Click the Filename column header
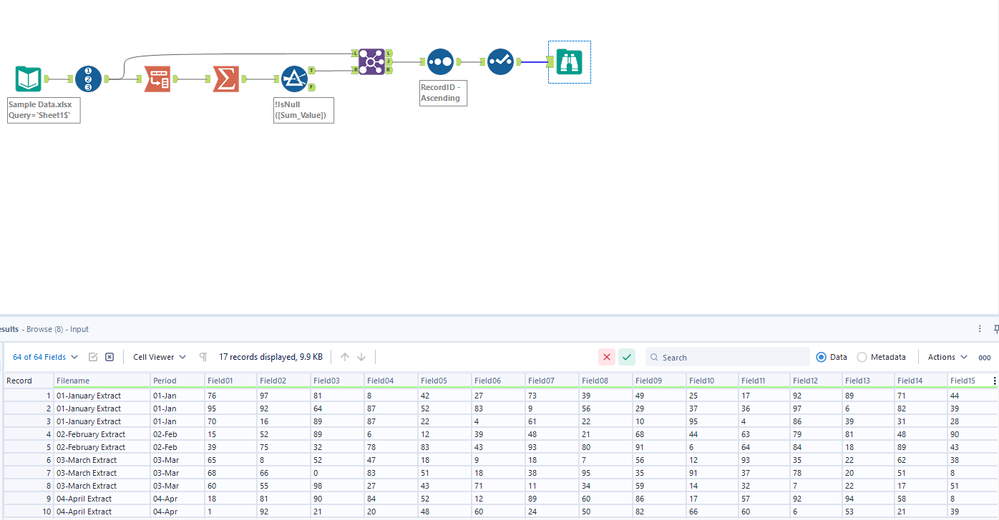 (x=102, y=380)
